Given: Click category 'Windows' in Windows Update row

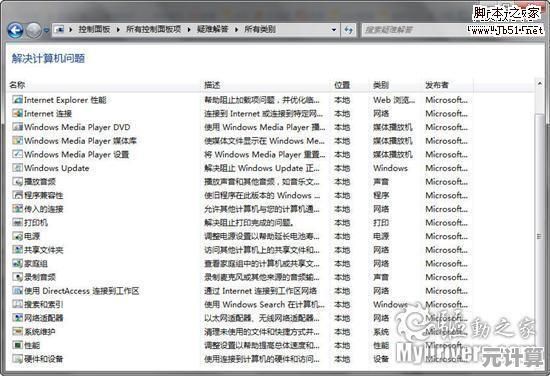Looking at the screenshot, I should pyautogui.click(x=390, y=168).
